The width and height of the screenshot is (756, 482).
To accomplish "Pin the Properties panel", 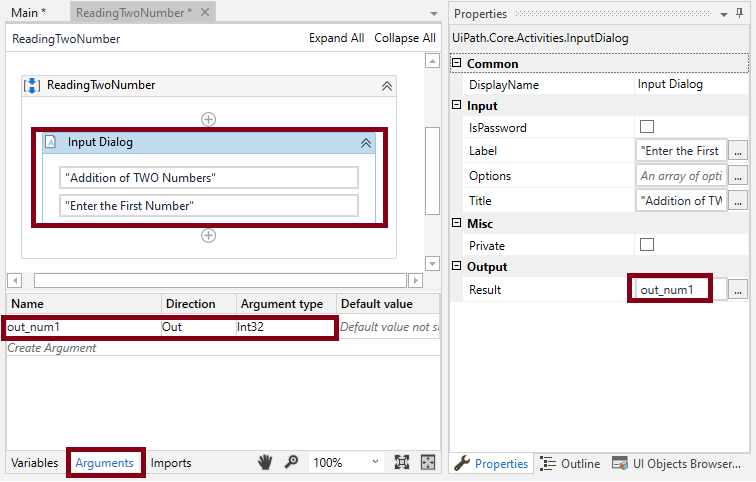I will click(740, 13).
